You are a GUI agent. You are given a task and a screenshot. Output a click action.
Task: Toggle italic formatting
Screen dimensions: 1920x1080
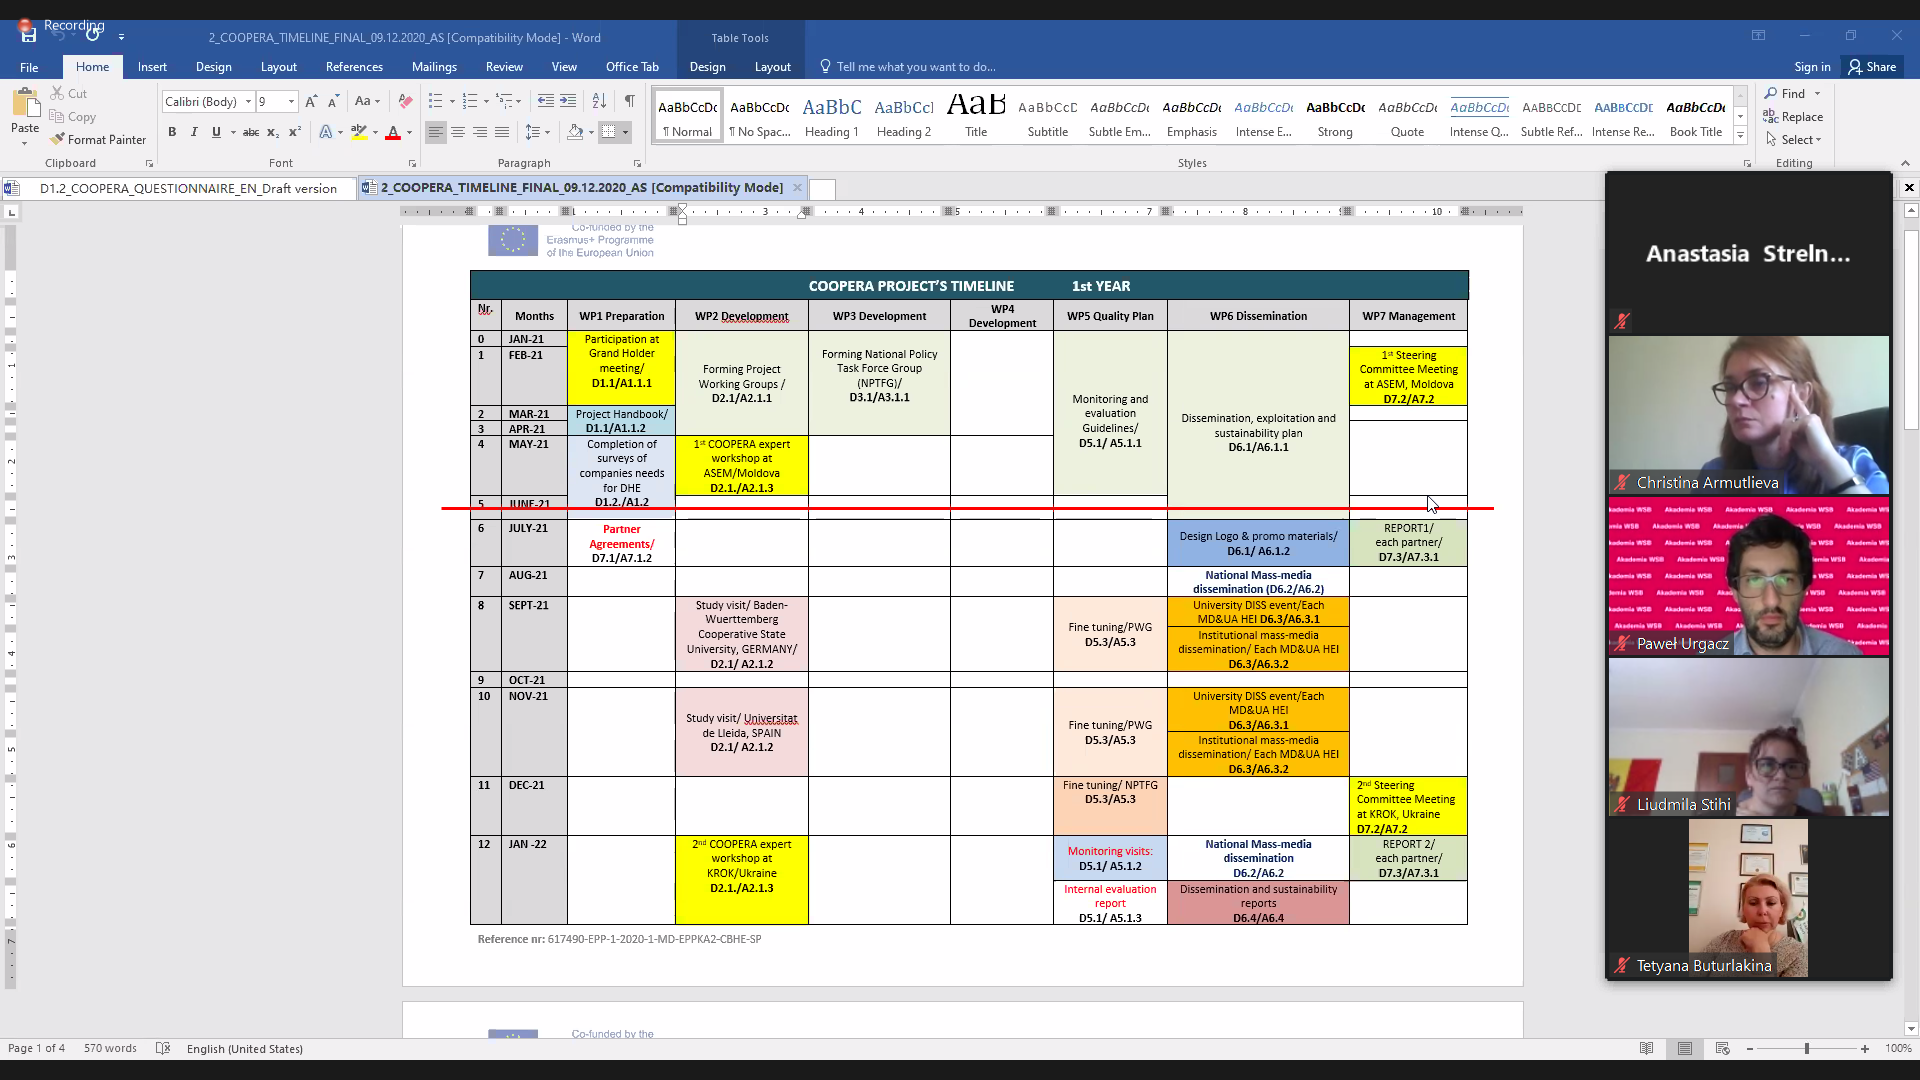pos(194,132)
